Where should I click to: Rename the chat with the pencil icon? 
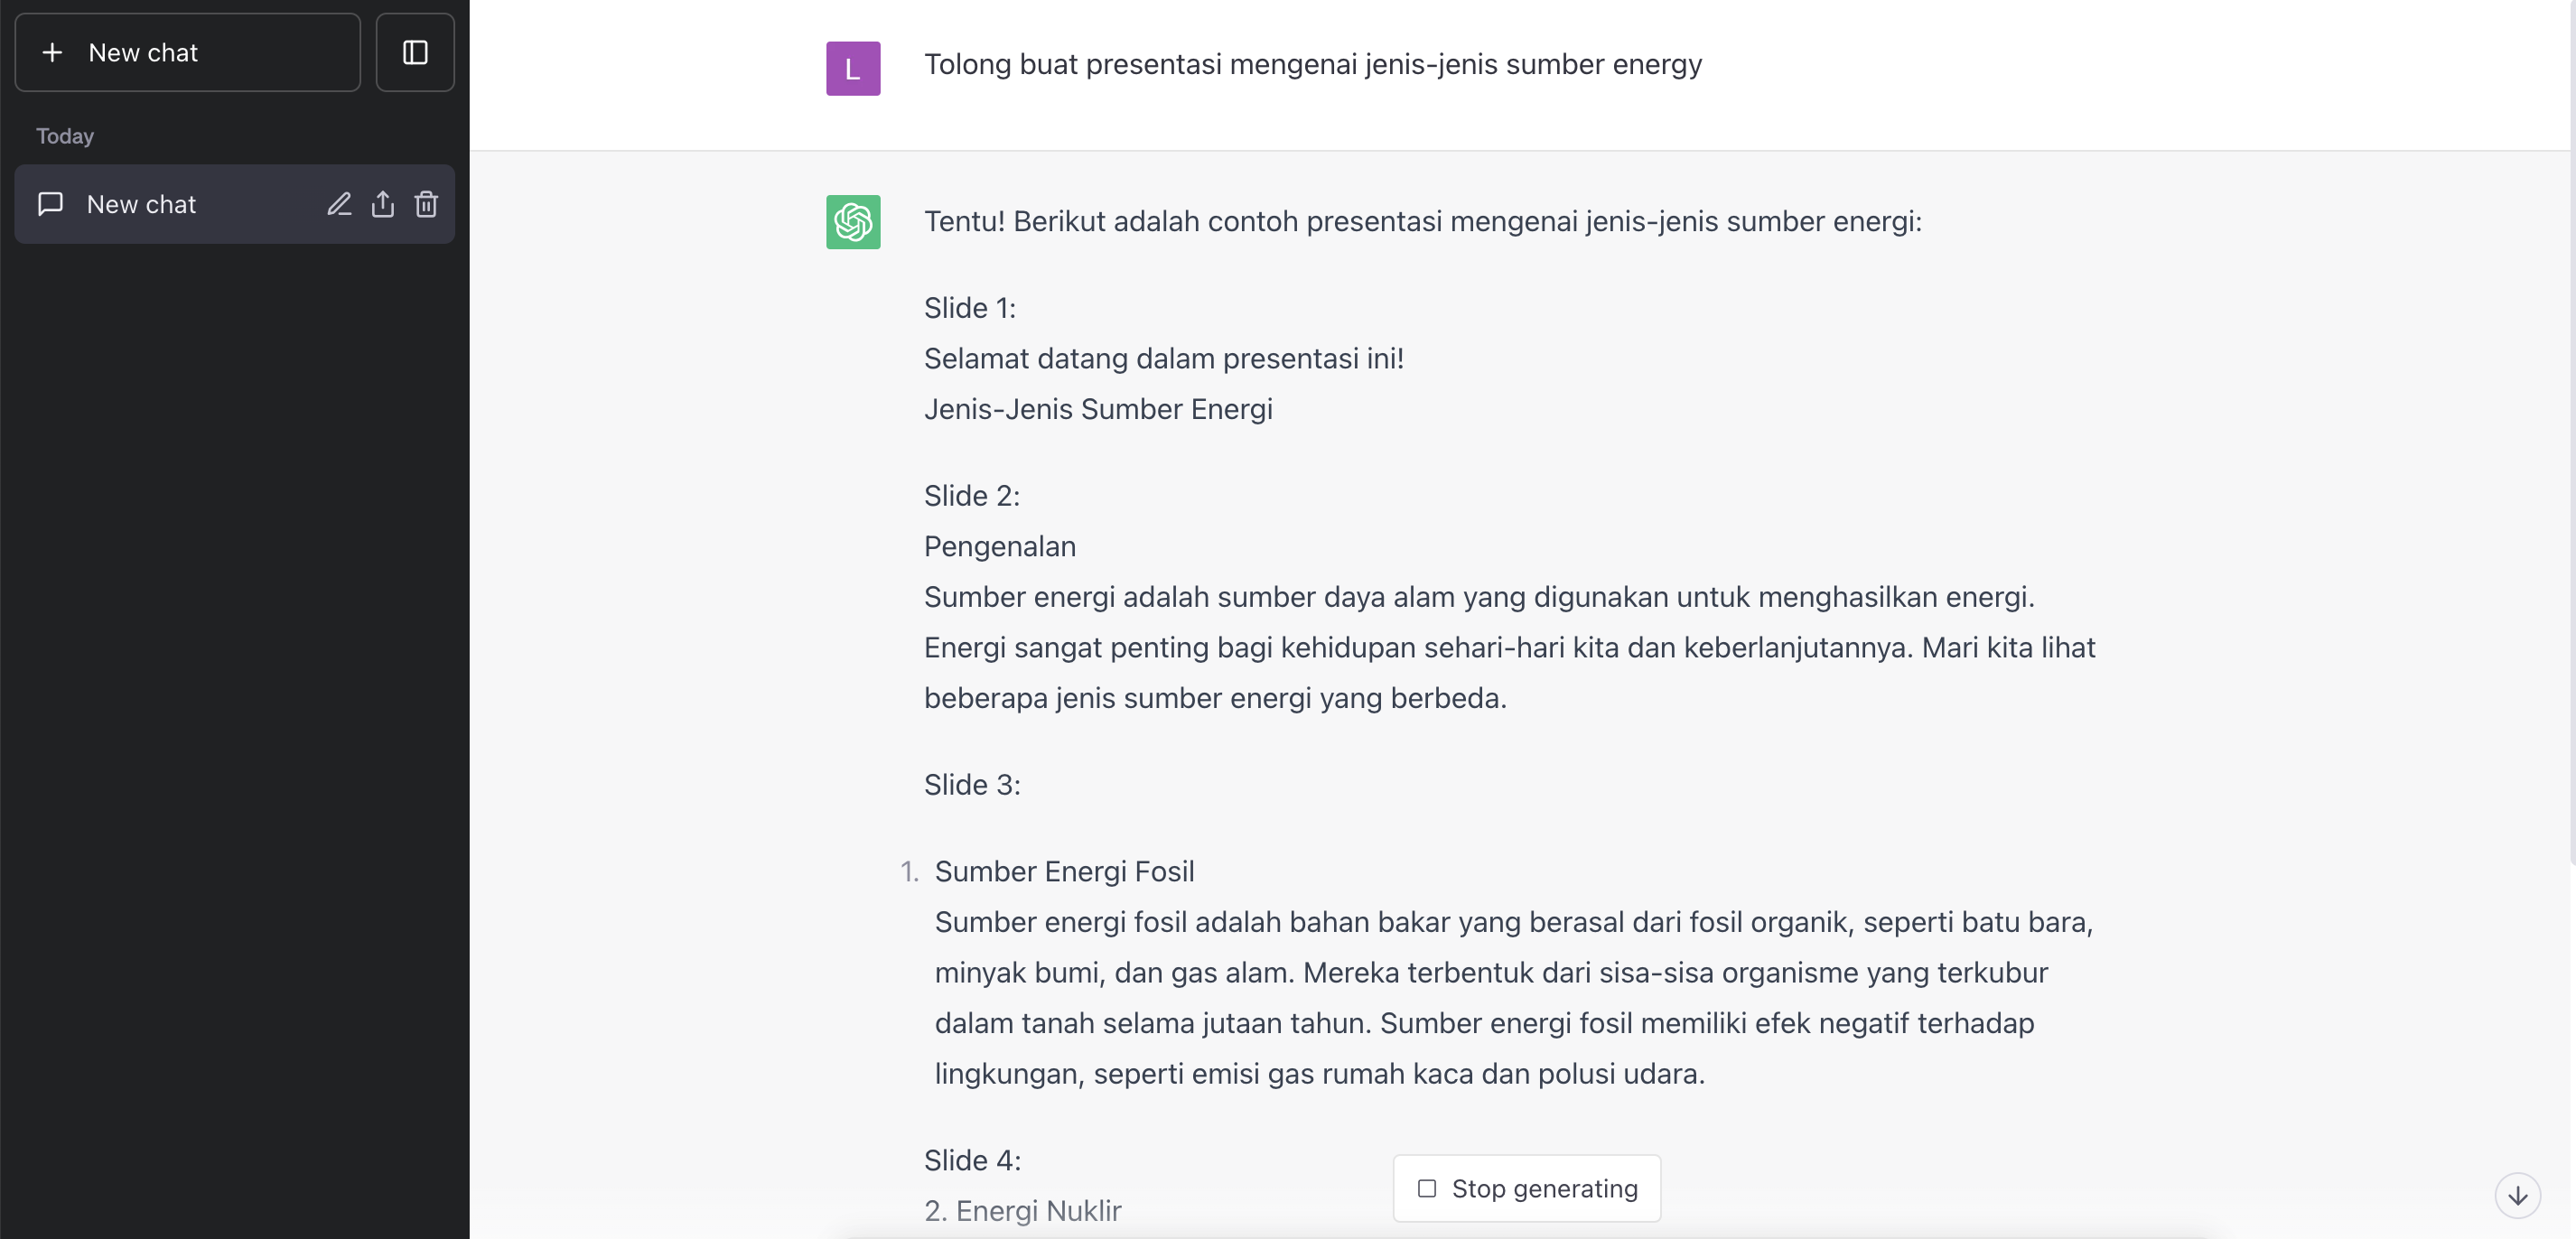[x=339, y=204]
